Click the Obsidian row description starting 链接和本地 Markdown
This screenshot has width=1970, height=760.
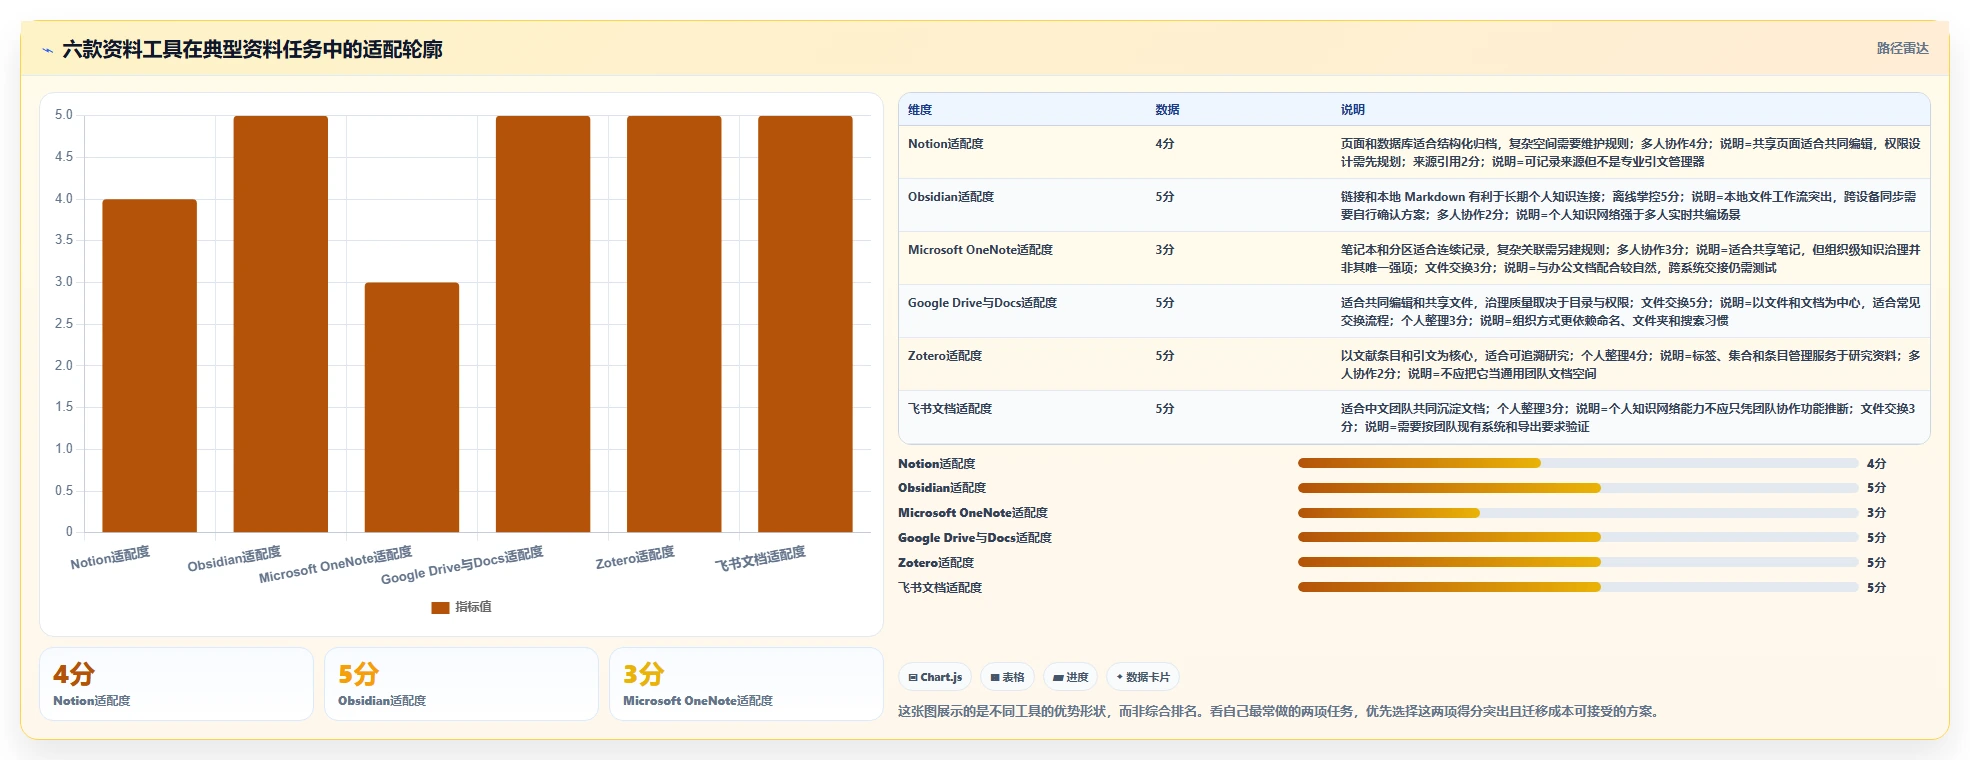(x=1628, y=206)
